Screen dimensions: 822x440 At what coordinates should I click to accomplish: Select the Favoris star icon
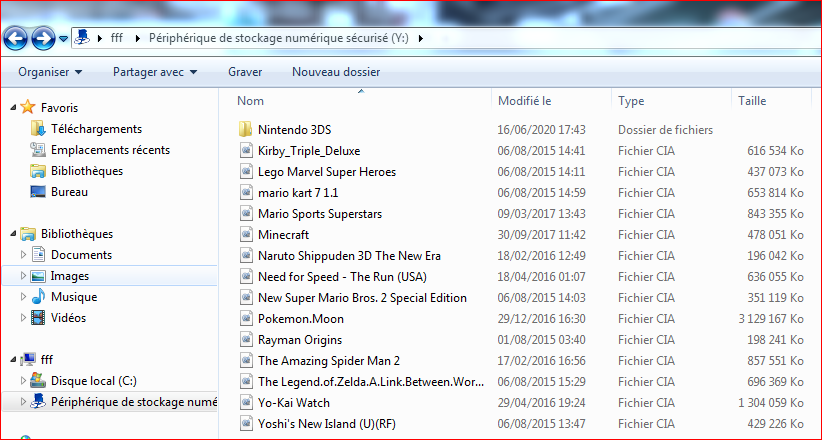click(28, 108)
